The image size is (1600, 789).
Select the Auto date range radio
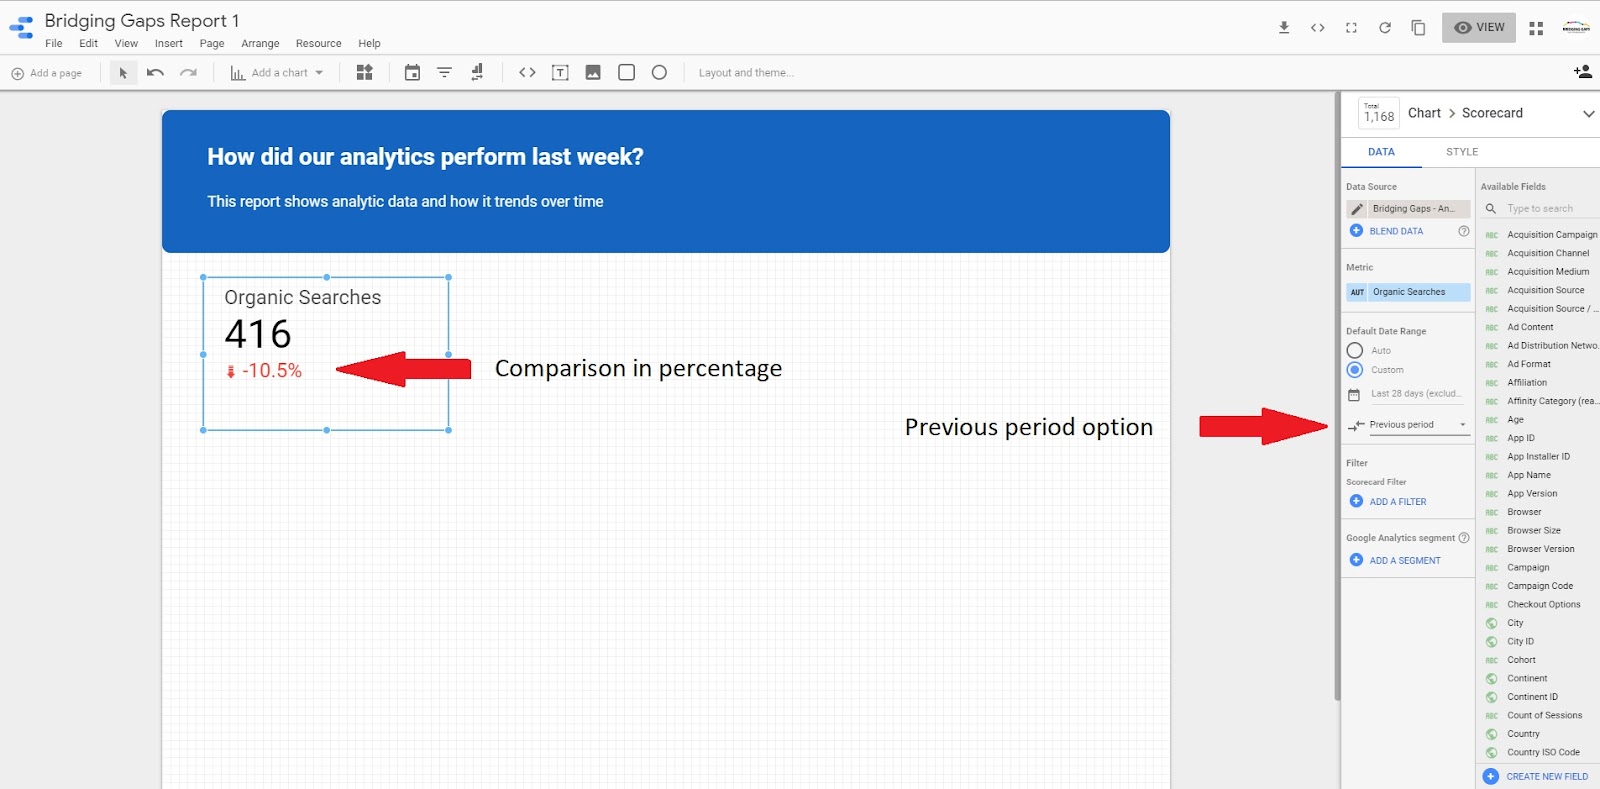pyautogui.click(x=1355, y=351)
